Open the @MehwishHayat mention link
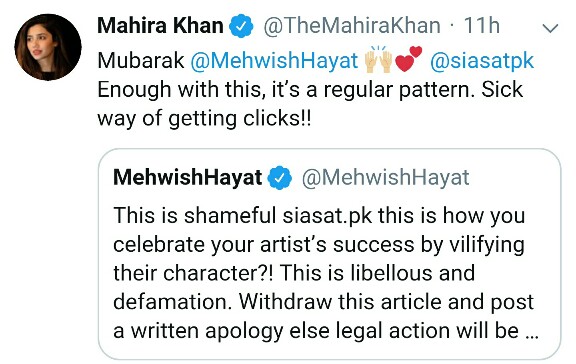Image resolution: width=576 pixels, height=364 pixels. click(x=274, y=60)
